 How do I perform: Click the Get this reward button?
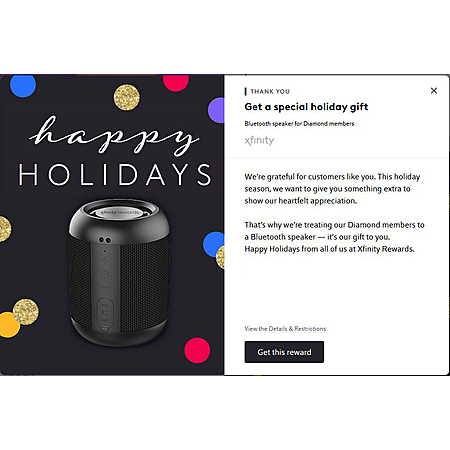tap(284, 352)
